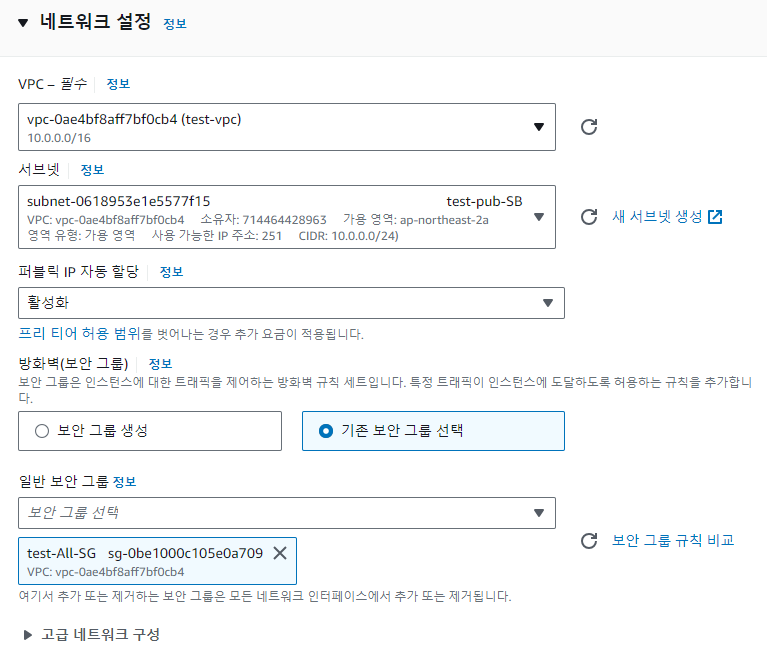Screen dimensions: 767x655
Task: Click 정보 link next to 방화벽(보안 그룹)
Action: tap(160, 363)
